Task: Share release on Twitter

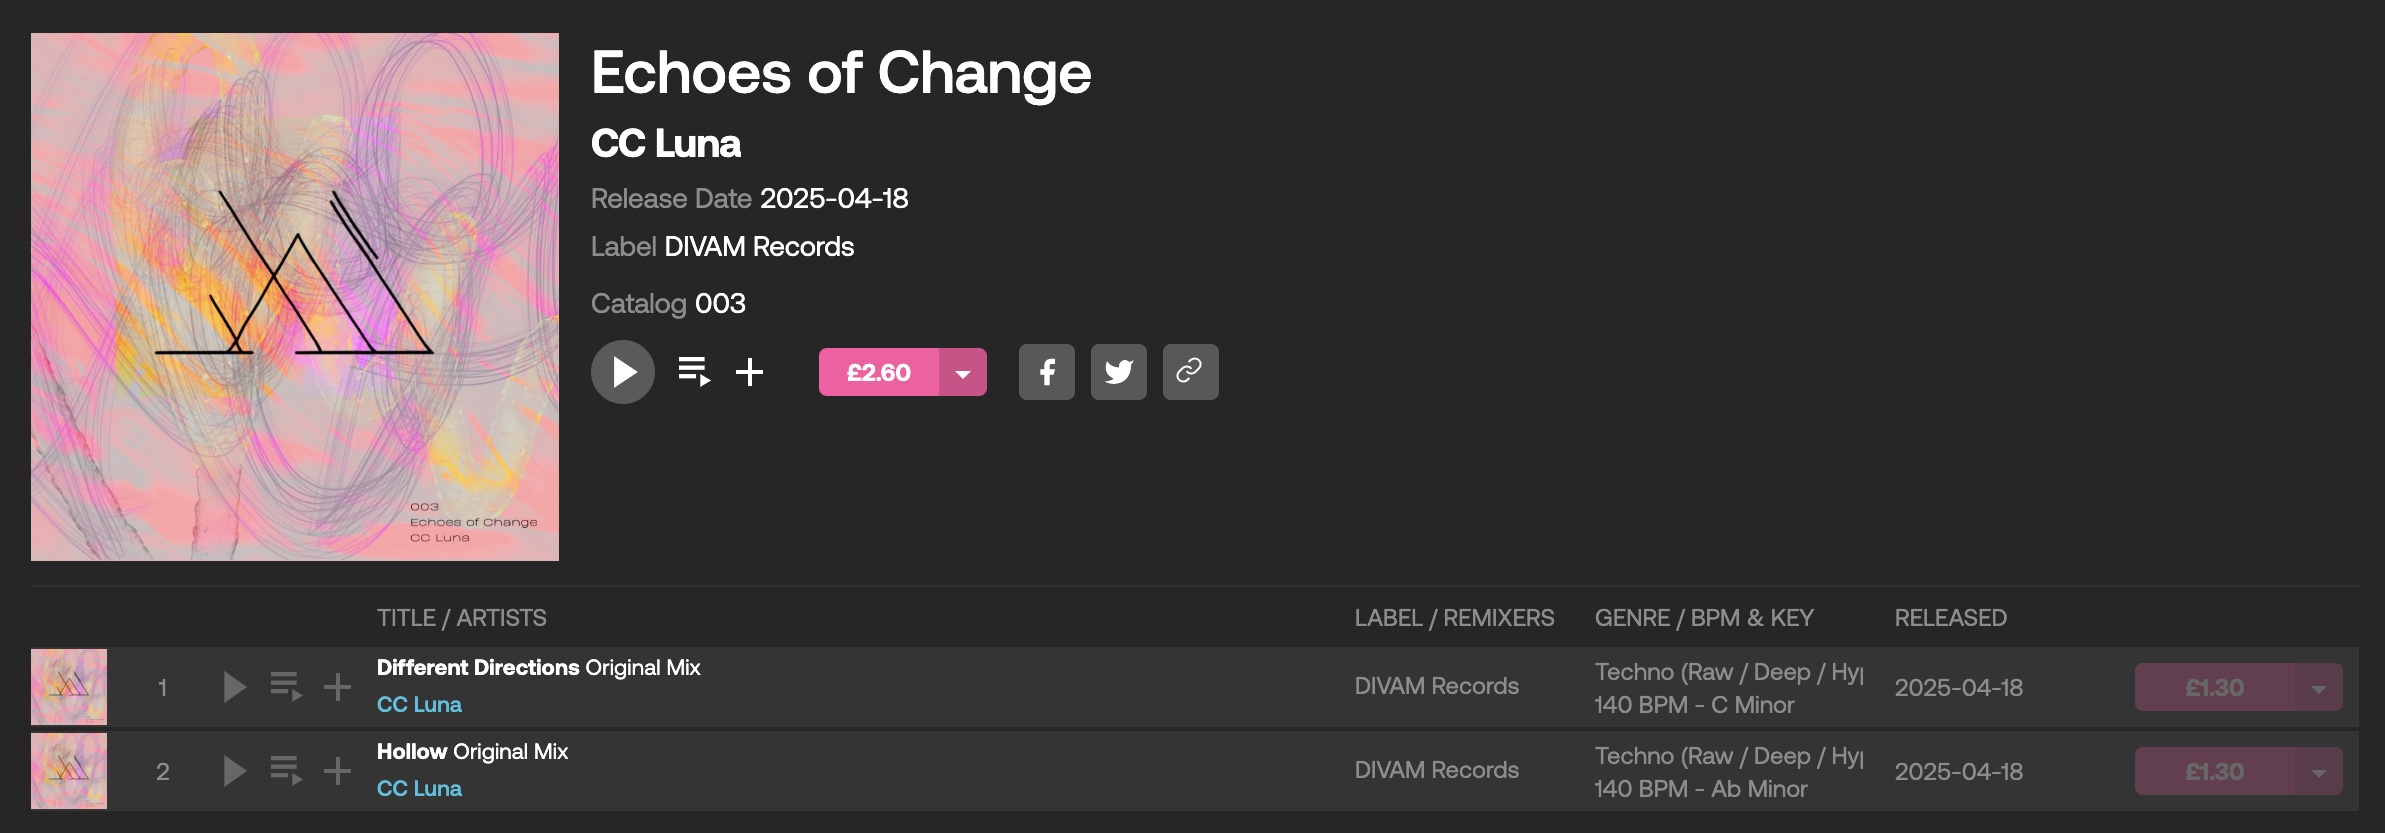Action: pyautogui.click(x=1118, y=372)
